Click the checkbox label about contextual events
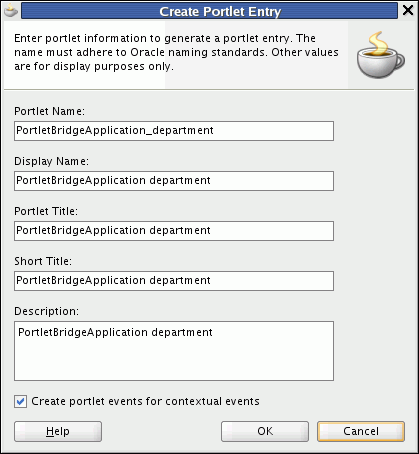 [145, 401]
